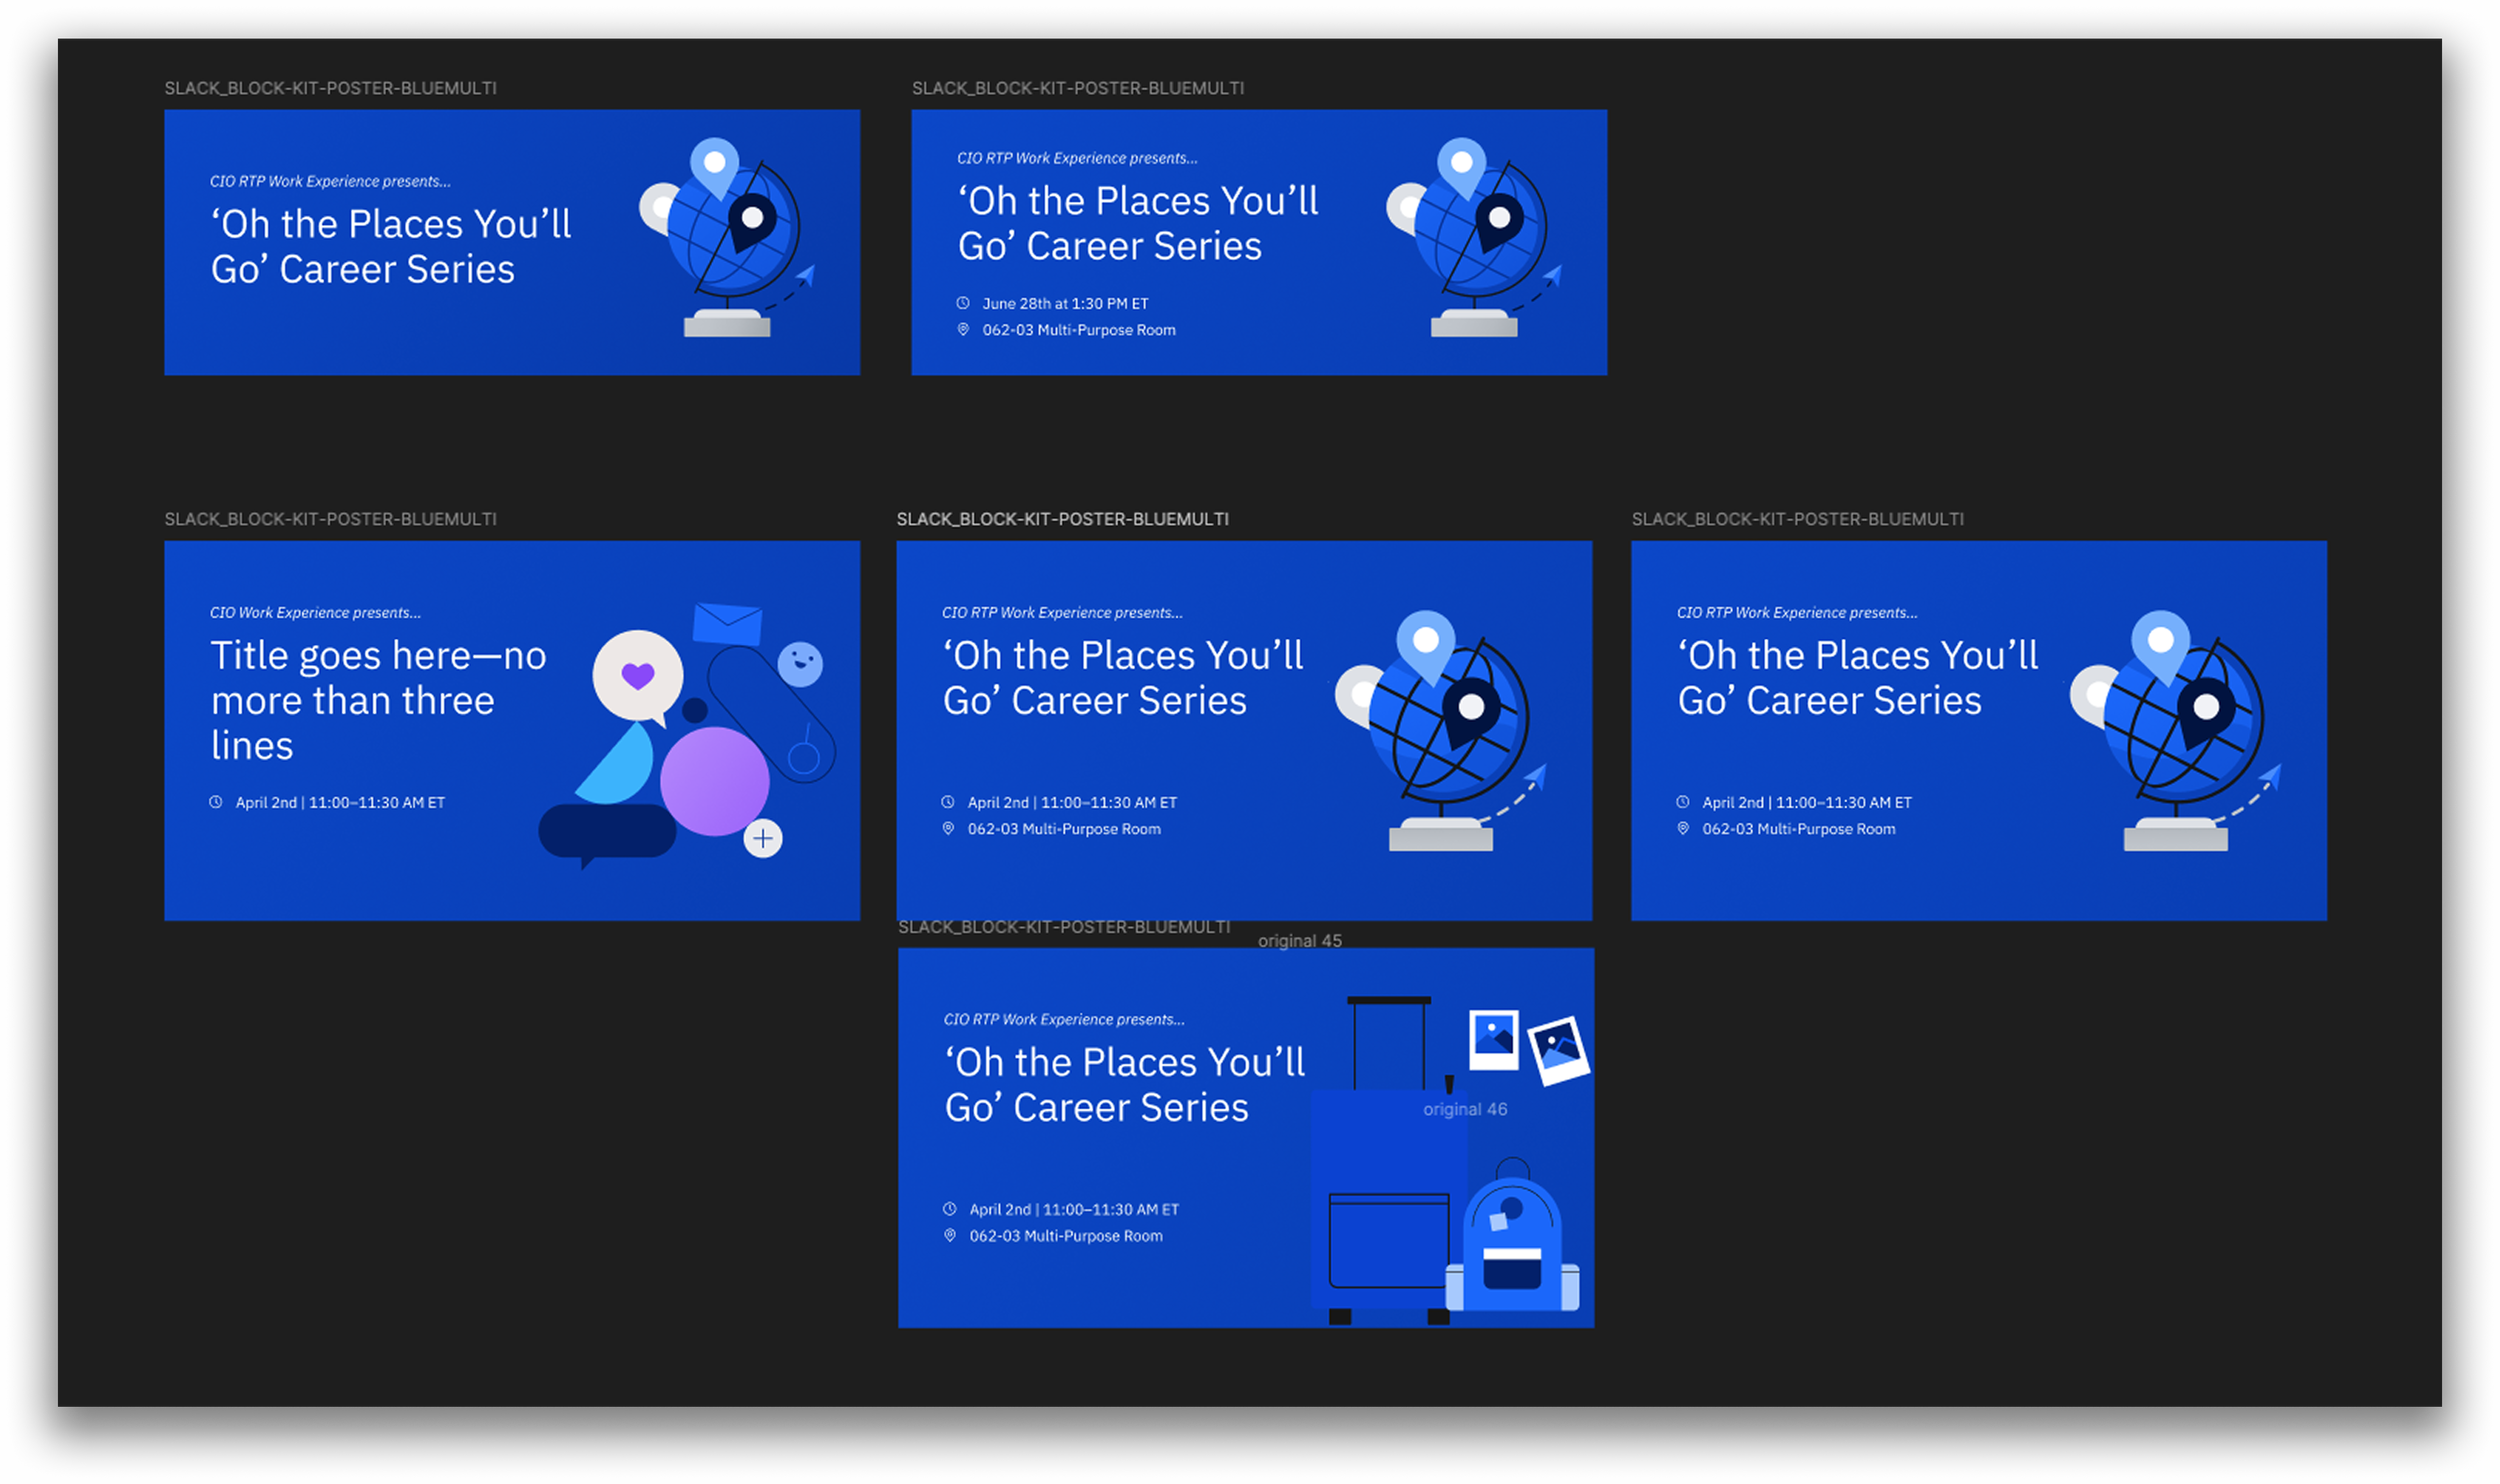The image size is (2500, 1484).
Task: Click the clock icon beside June 28th date
Action: [x=963, y=303]
